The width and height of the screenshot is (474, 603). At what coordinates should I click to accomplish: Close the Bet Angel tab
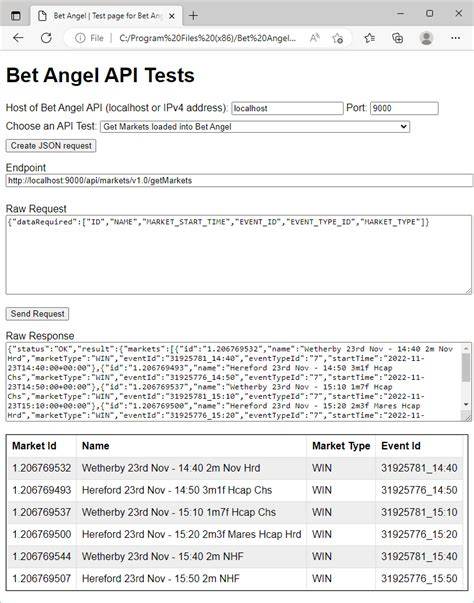point(172,16)
